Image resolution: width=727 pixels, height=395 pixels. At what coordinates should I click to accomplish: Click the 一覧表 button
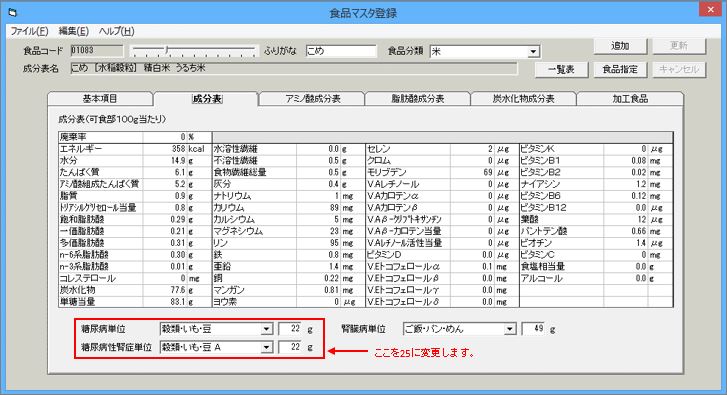561,70
